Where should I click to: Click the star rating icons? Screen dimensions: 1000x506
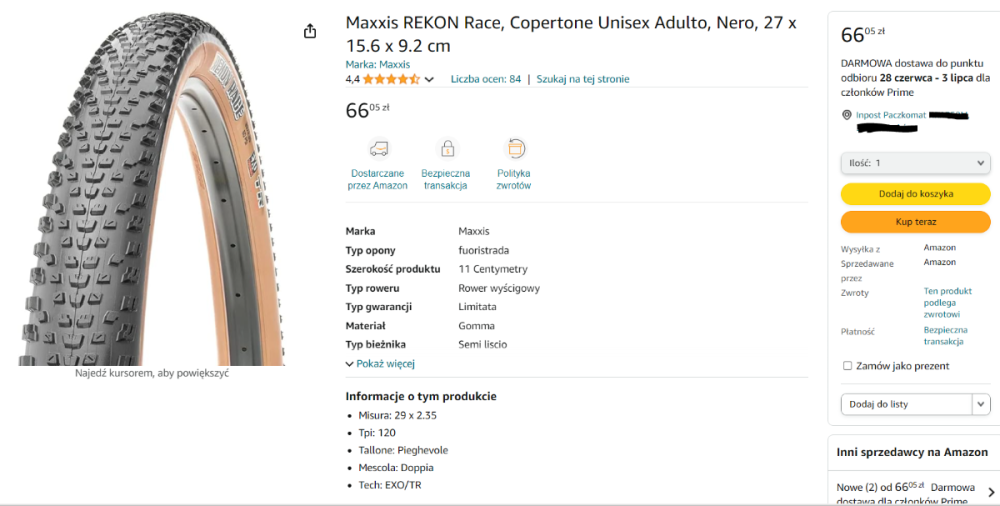coord(391,79)
